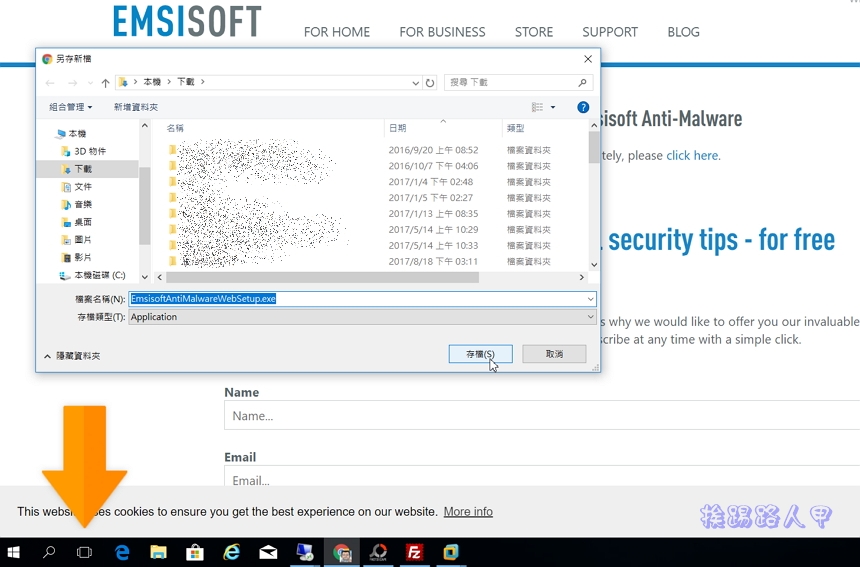Click the back navigation arrow in dialog
Viewport: 860px width, 567px height.
coord(50,83)
